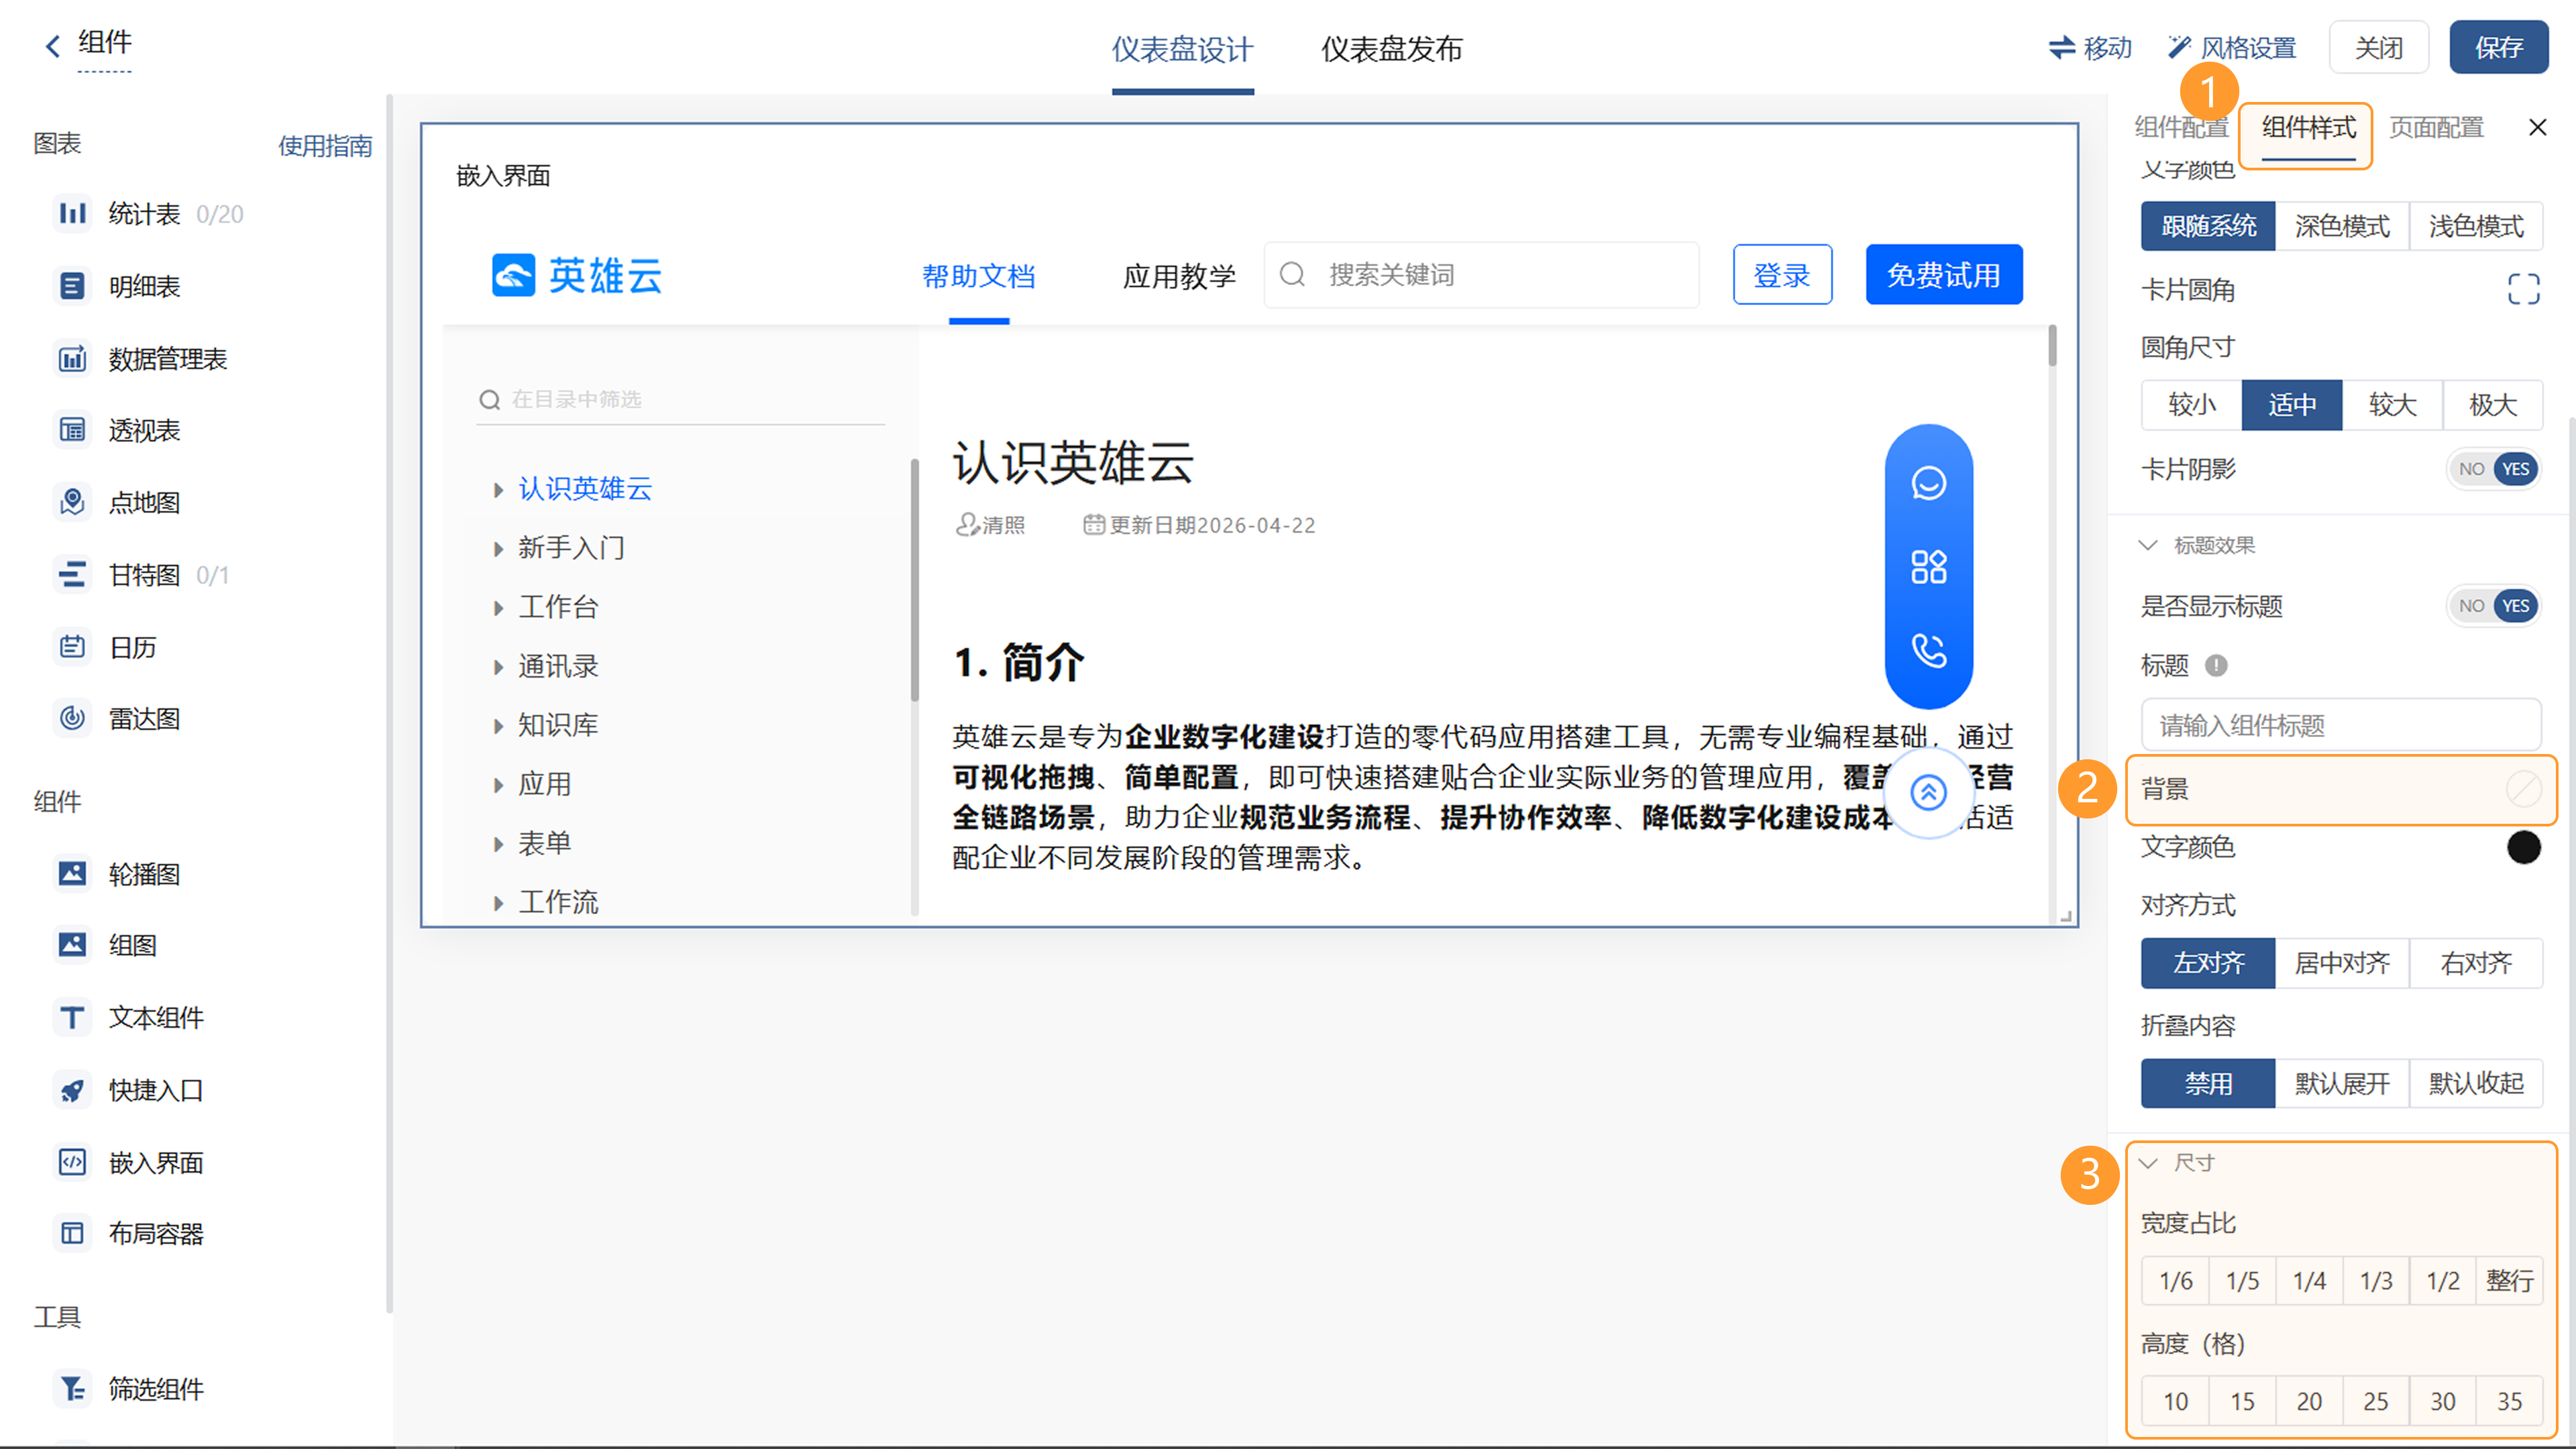
Task: Select the 快捷入口 rocket icon
Action: (72, 1090)
